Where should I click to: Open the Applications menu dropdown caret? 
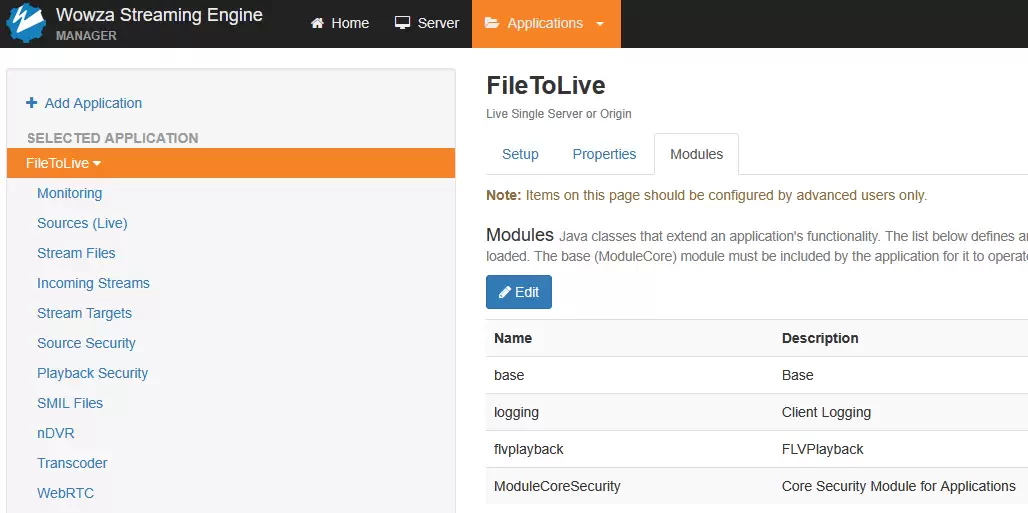coord(599,24)
